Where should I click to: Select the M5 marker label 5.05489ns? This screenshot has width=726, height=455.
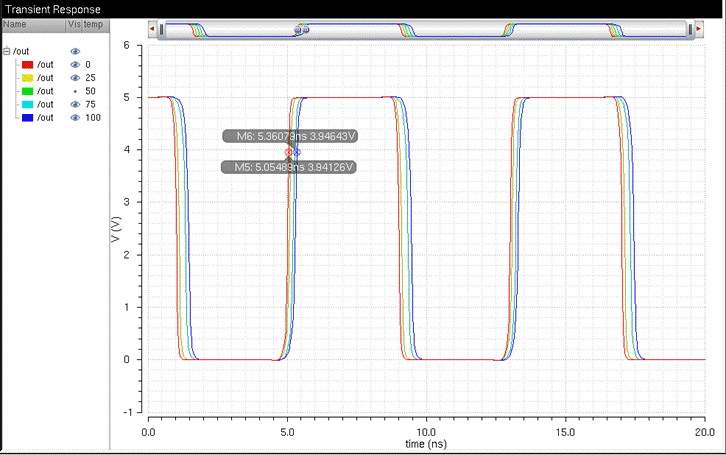coord(288,167)
